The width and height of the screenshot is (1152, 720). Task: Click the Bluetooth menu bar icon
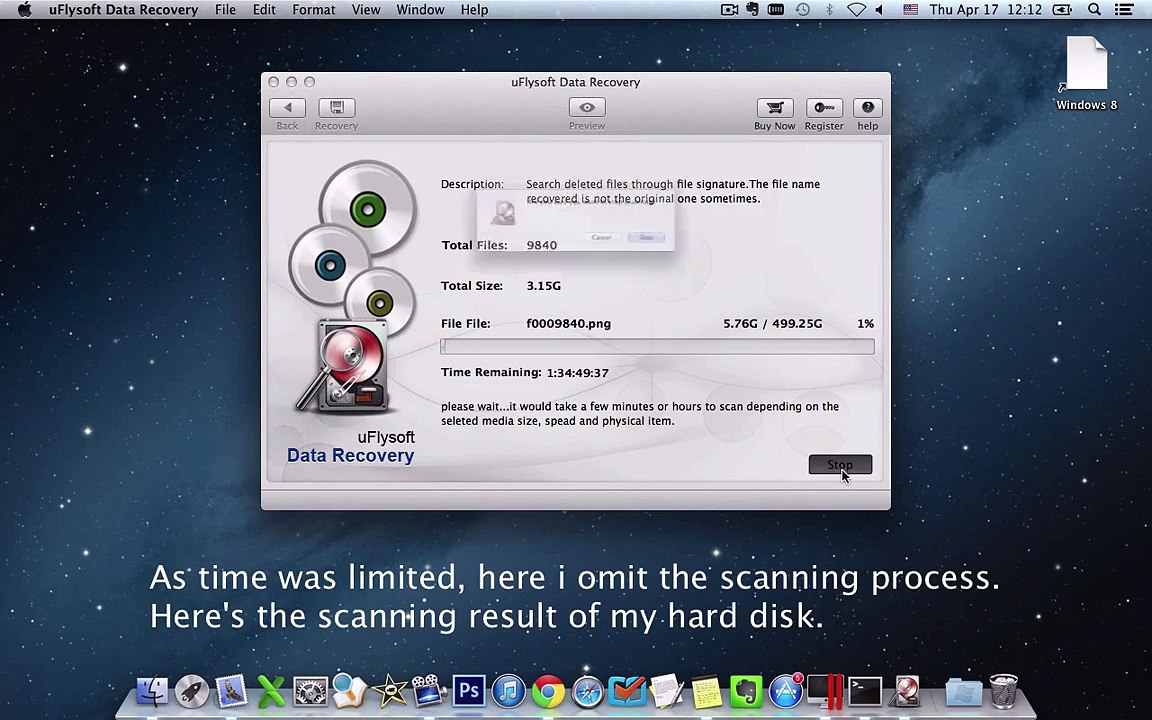[829, 10]
